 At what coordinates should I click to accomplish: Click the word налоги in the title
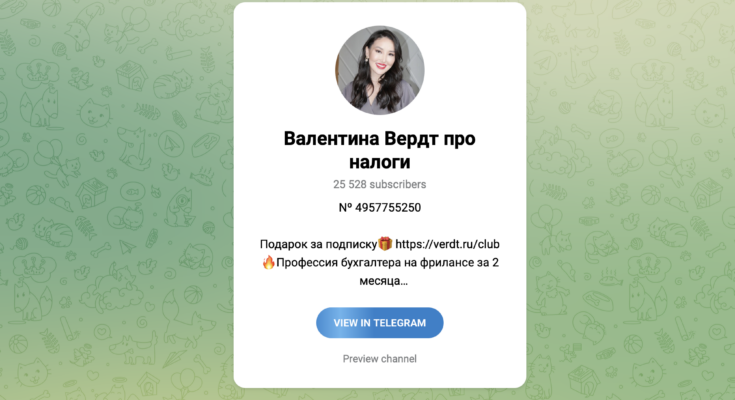click(x=380, y=162)
